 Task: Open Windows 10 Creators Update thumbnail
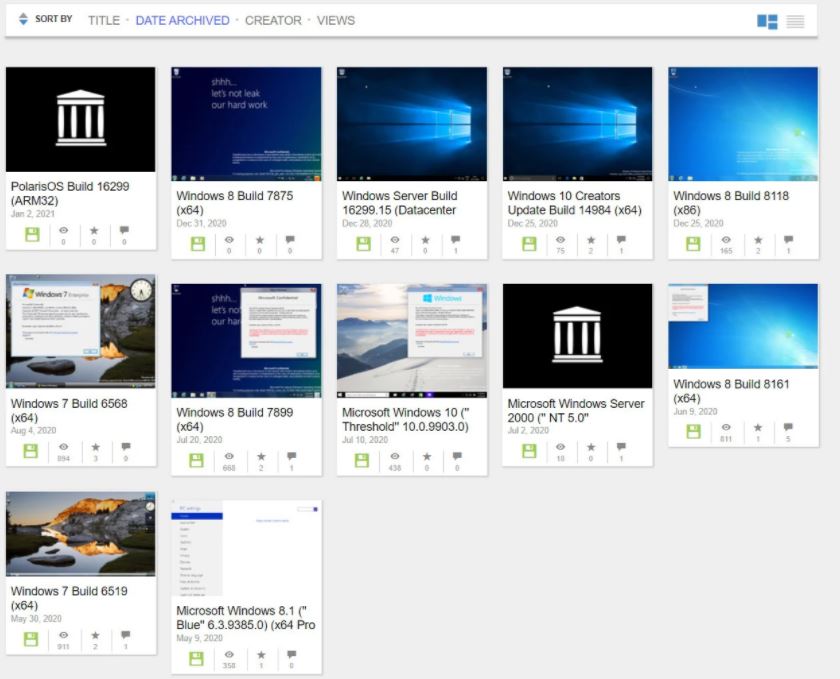point(578,124)
